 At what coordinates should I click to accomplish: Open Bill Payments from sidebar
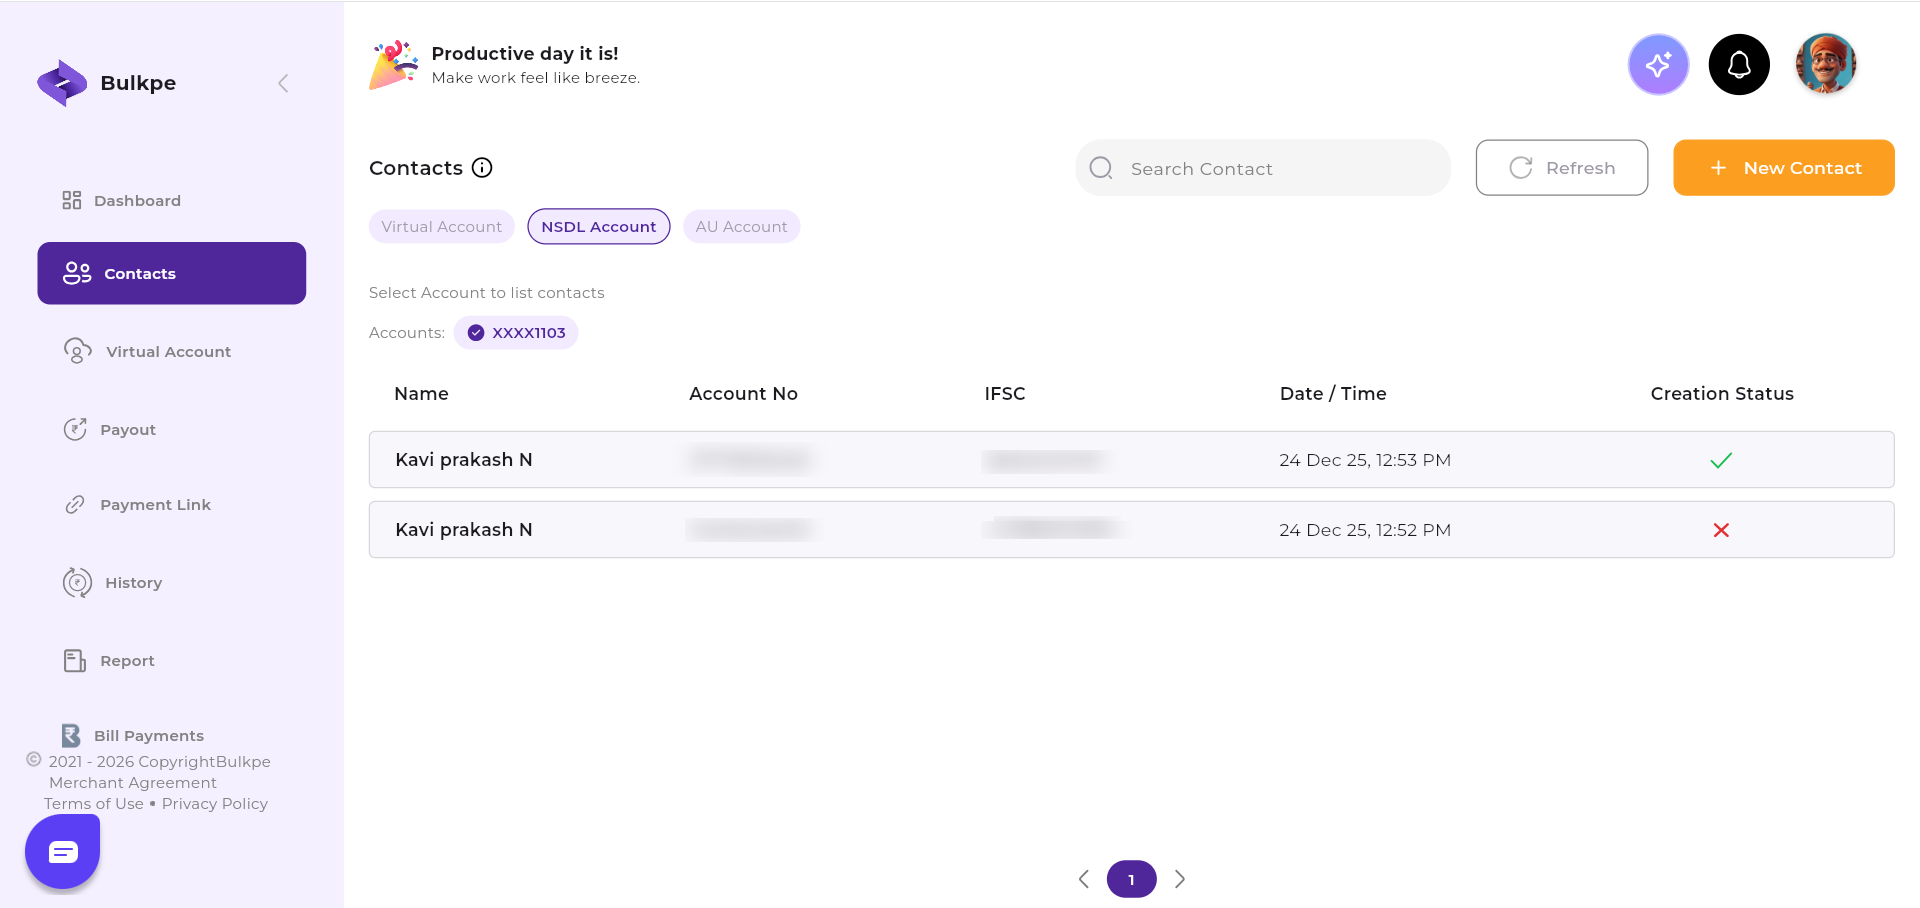[148, 736]
